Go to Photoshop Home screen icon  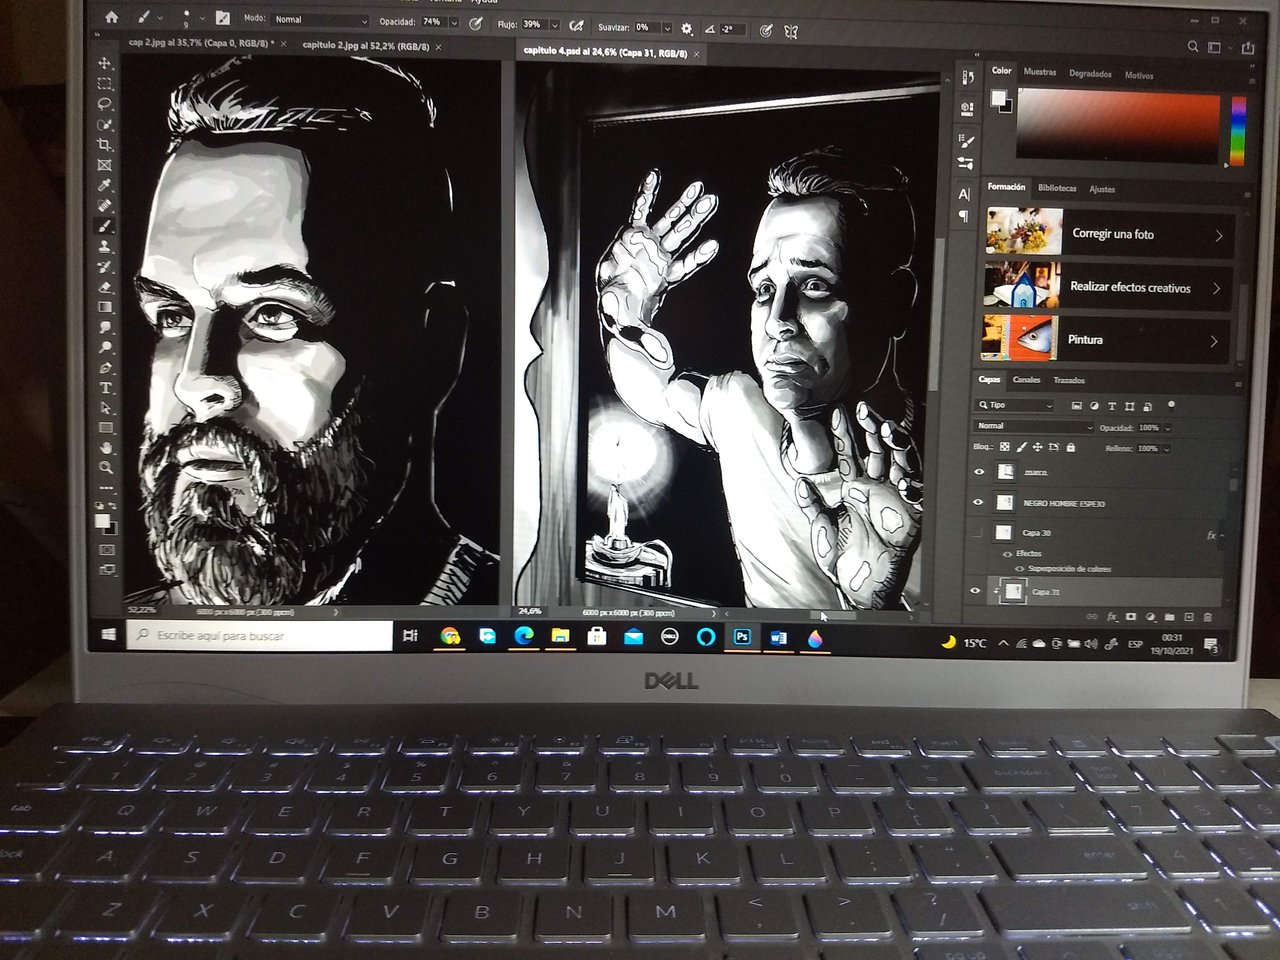click(112, 17)
